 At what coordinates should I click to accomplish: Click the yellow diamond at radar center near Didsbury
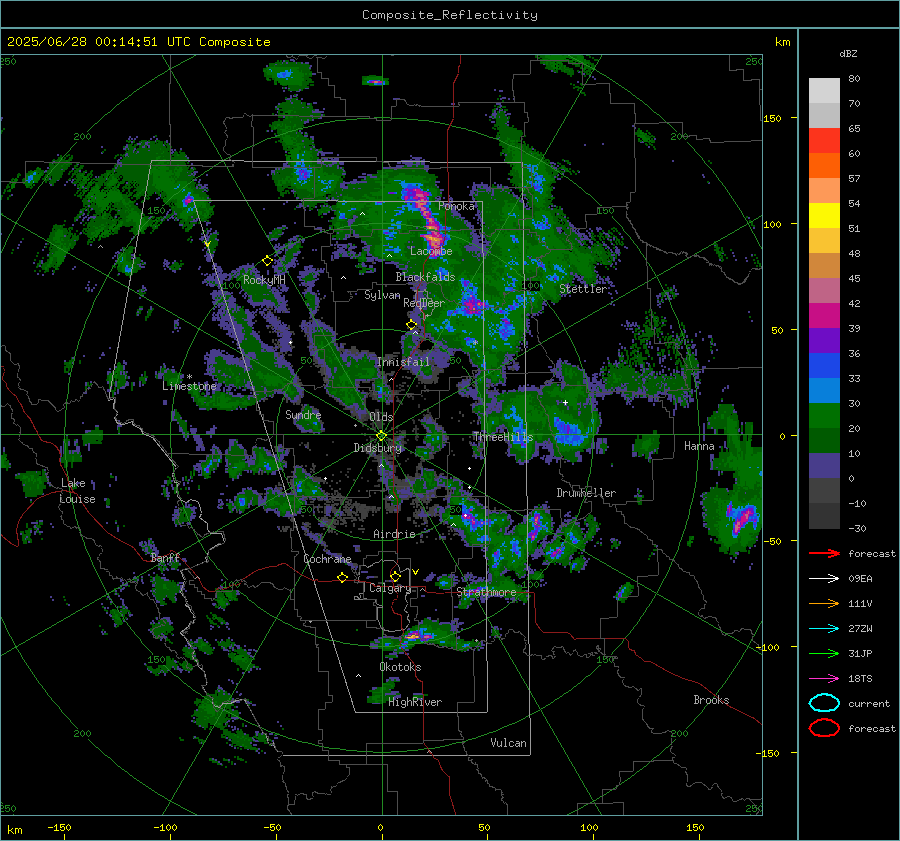tap(381, 436)
